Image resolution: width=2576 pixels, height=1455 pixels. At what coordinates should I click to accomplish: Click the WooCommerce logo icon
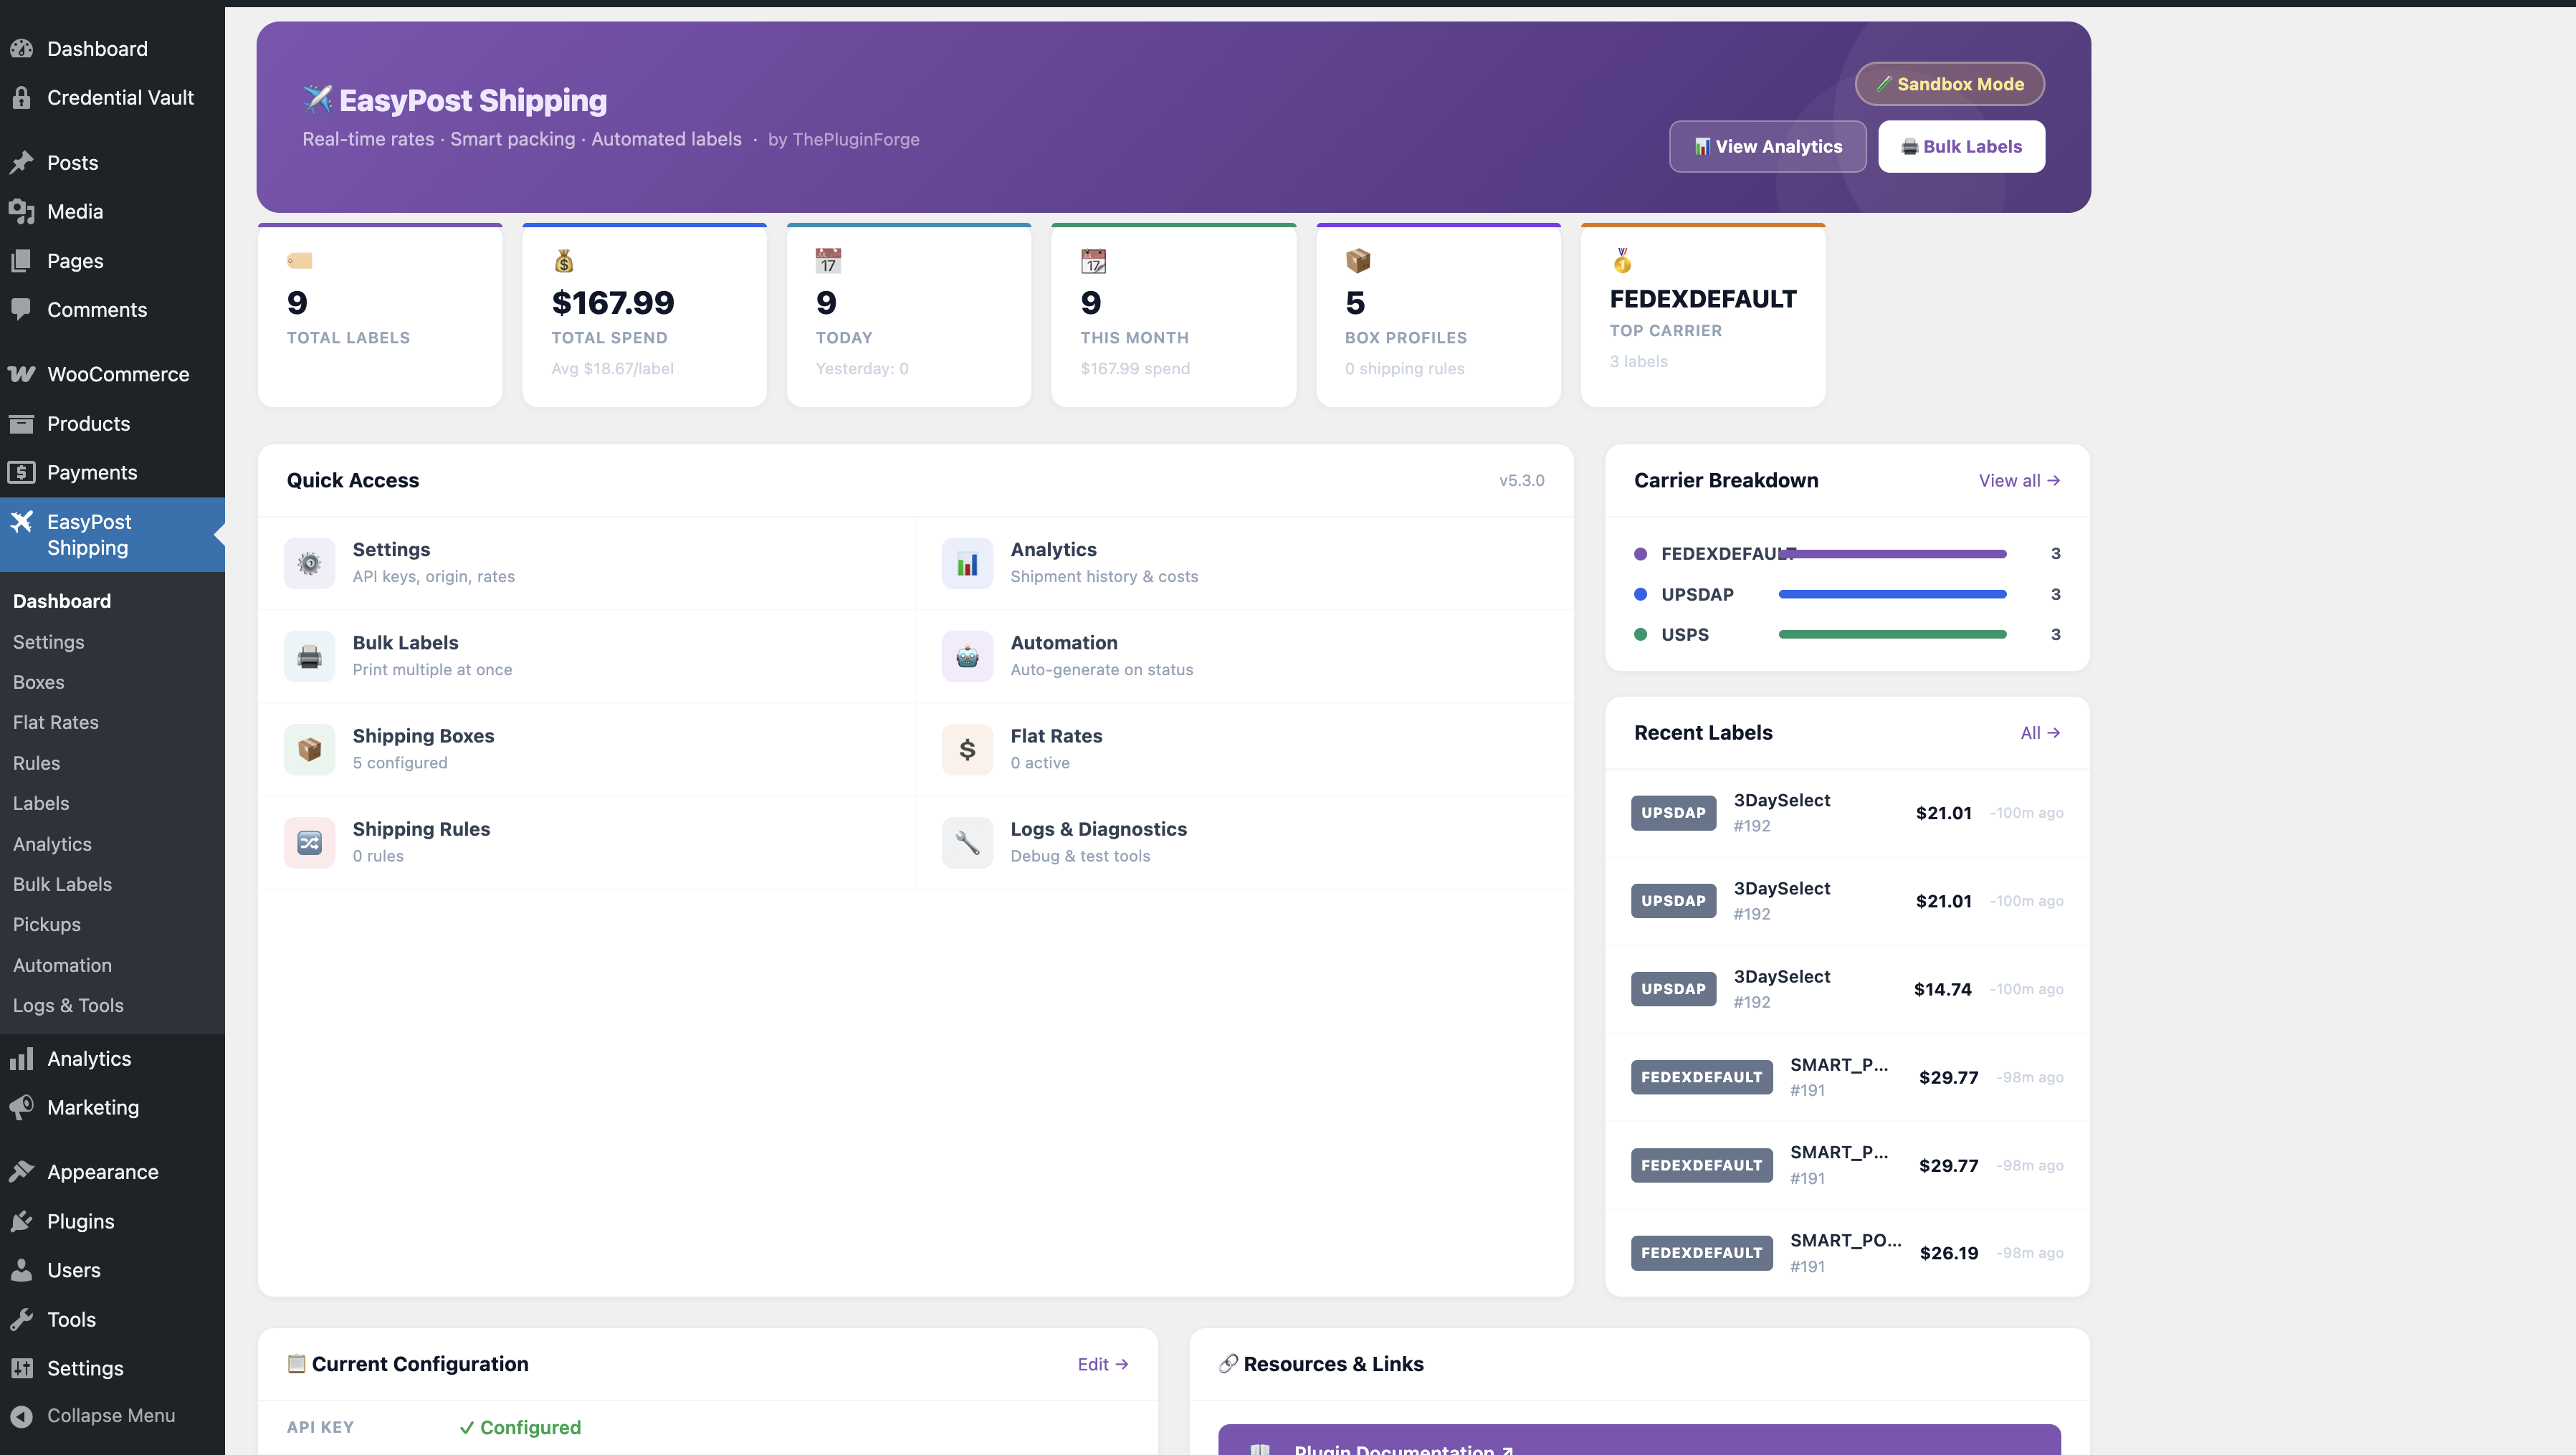(22, 374)
